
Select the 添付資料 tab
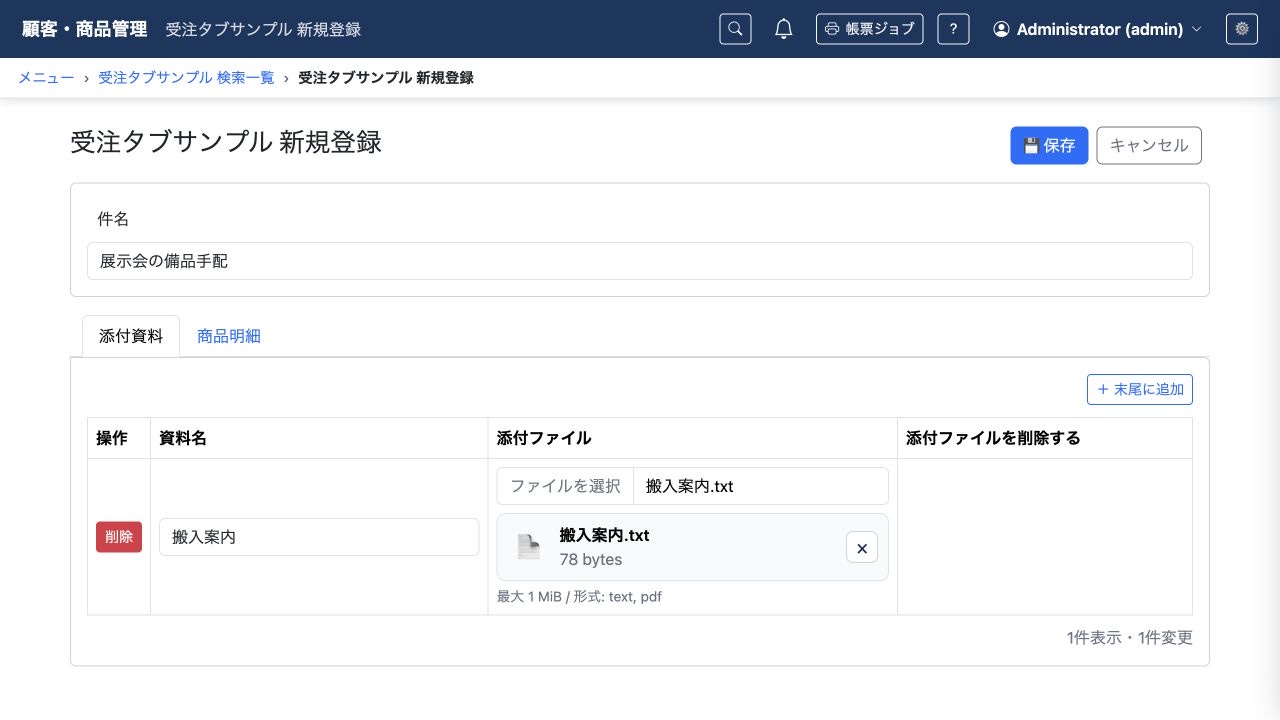coord(131,336)
